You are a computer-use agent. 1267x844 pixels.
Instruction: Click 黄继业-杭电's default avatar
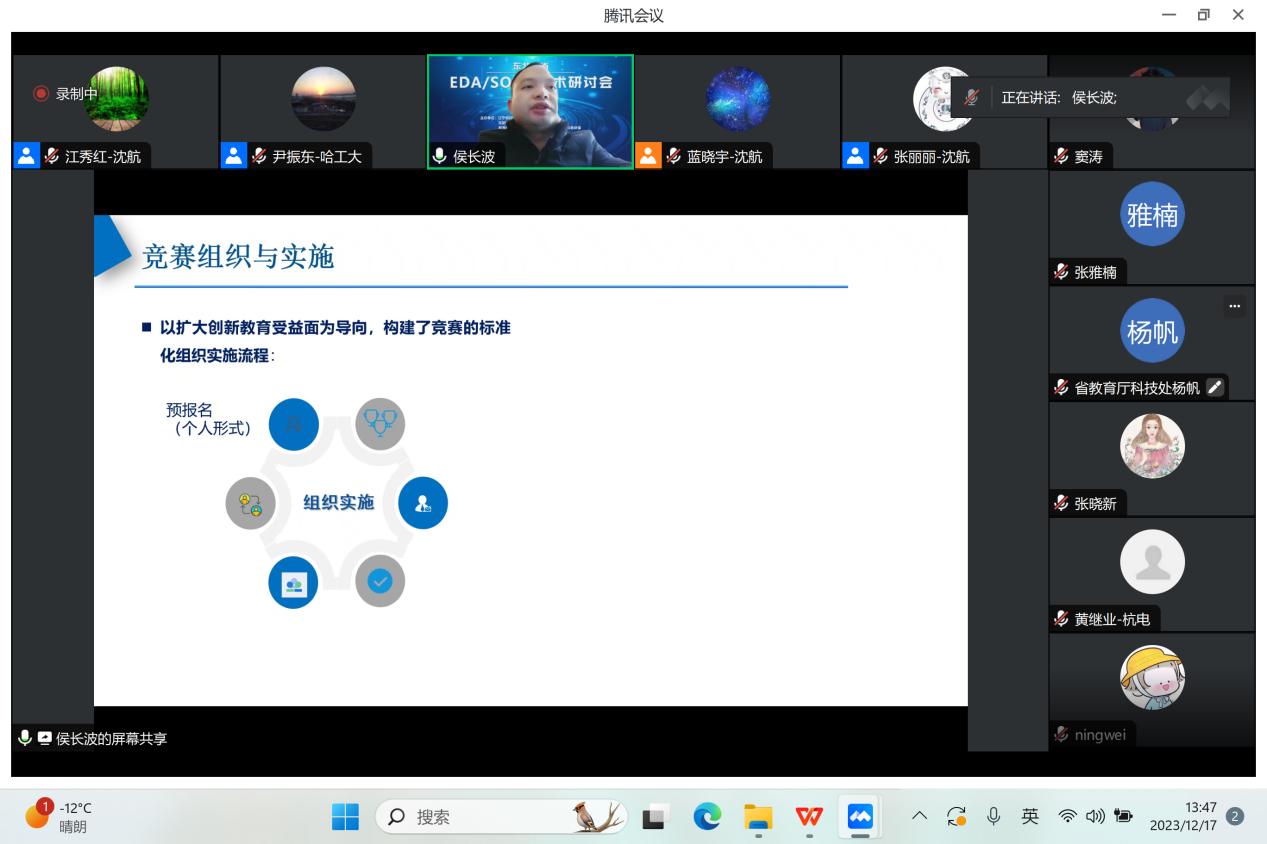(x=1152, y=562)
